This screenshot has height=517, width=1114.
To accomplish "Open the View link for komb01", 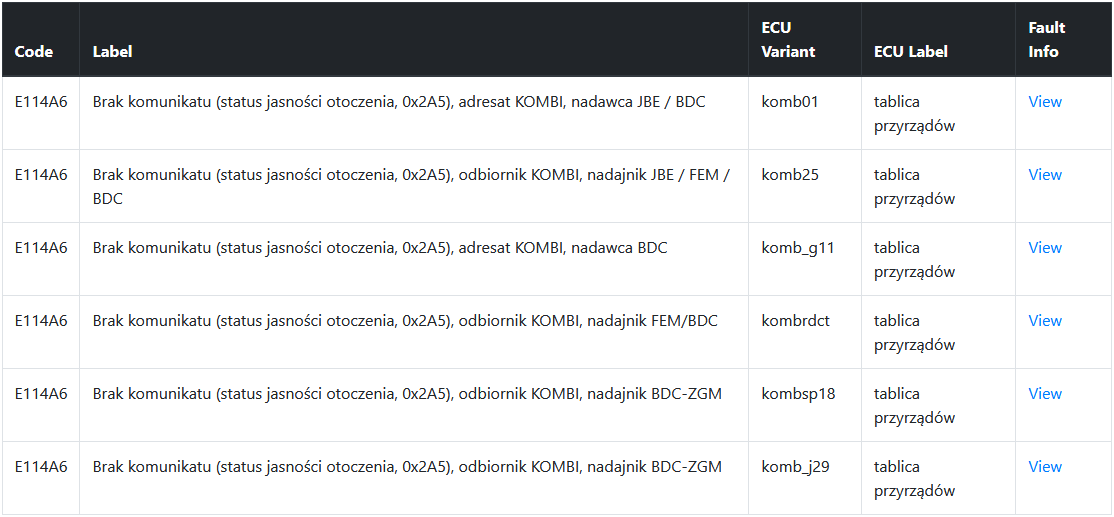I will pyautogui.click(x=1045, y=102).
